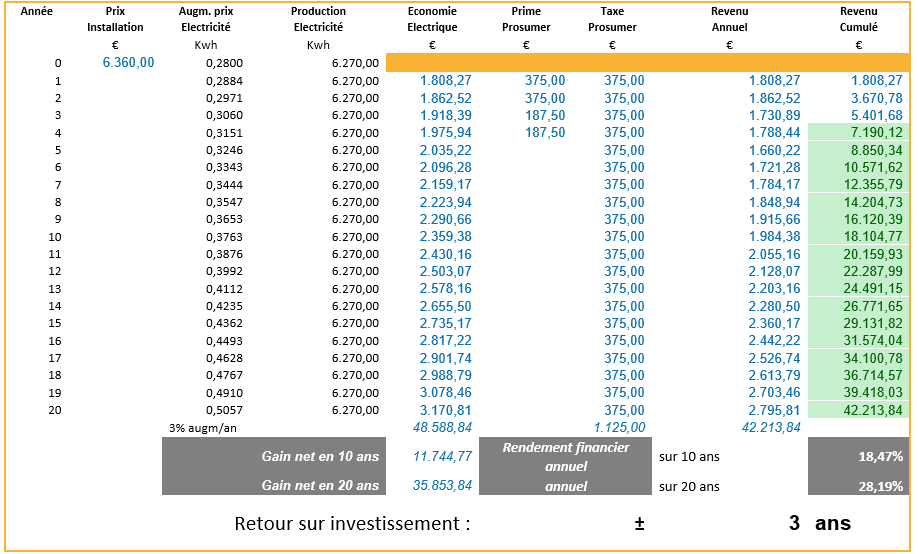Viewport: 918px width, 554px height.
Task: Click the Economie Electrique value 2.096,28
Action: [x=446, y=167]
